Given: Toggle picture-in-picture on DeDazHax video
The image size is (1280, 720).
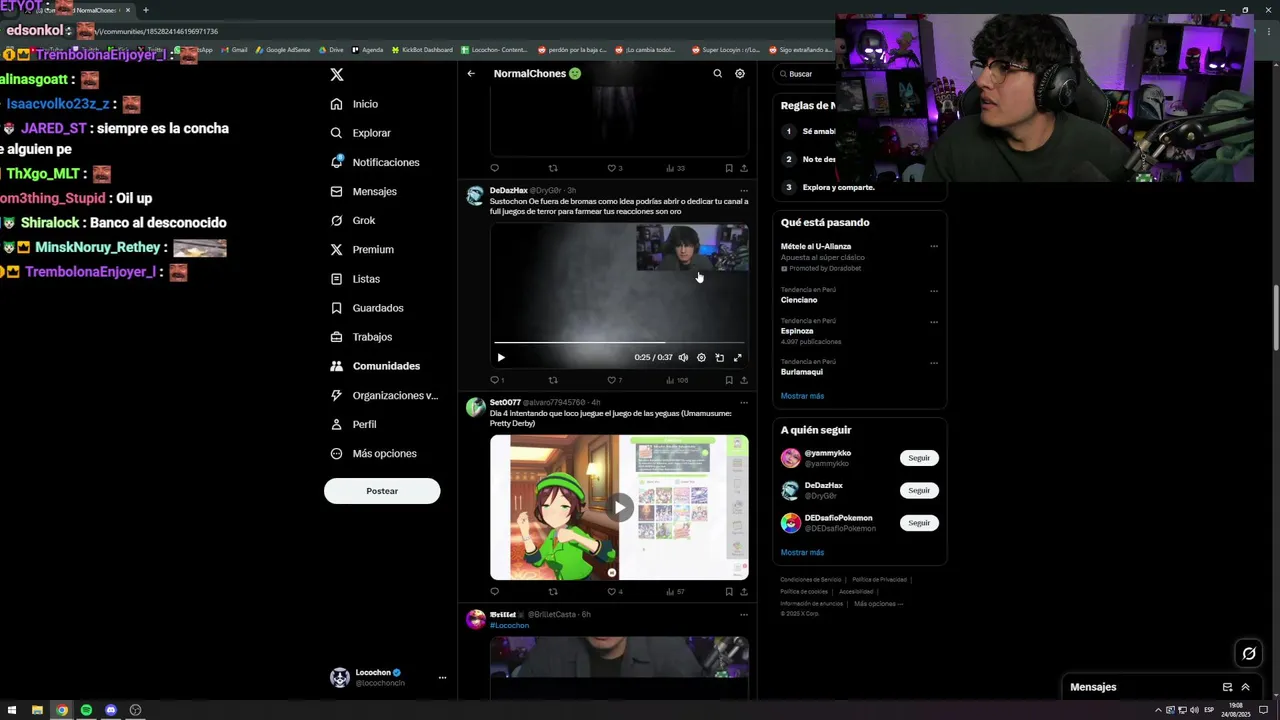Looking at the screenshot, I should pos(719,357).
